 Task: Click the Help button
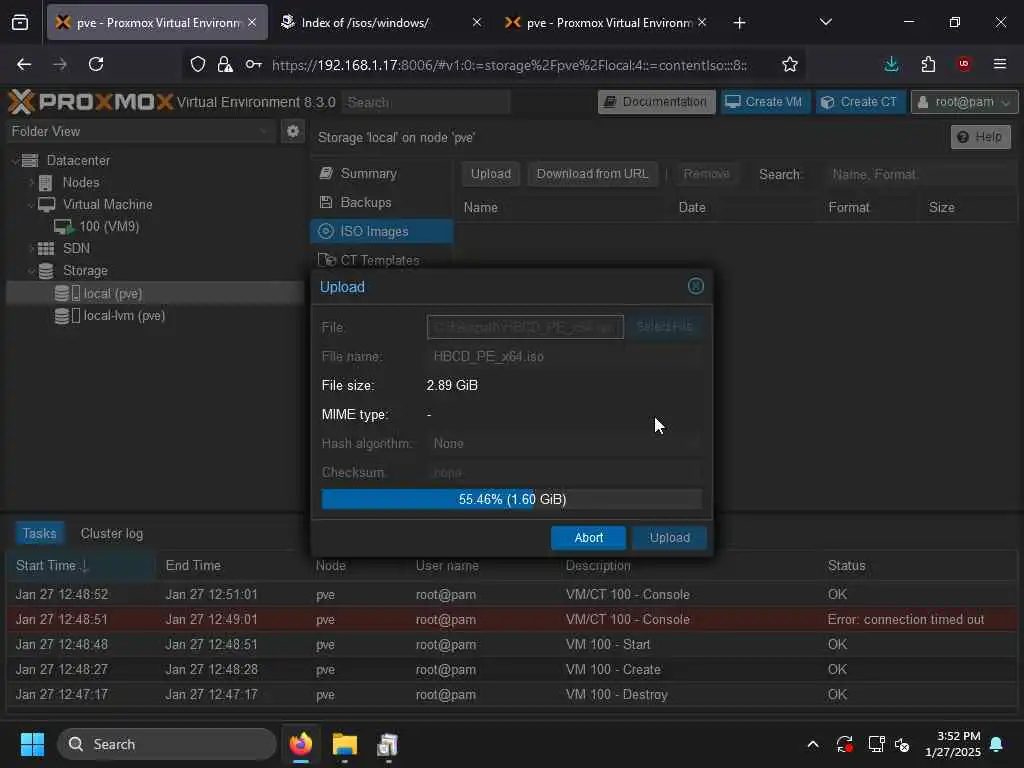click(980, 137)
